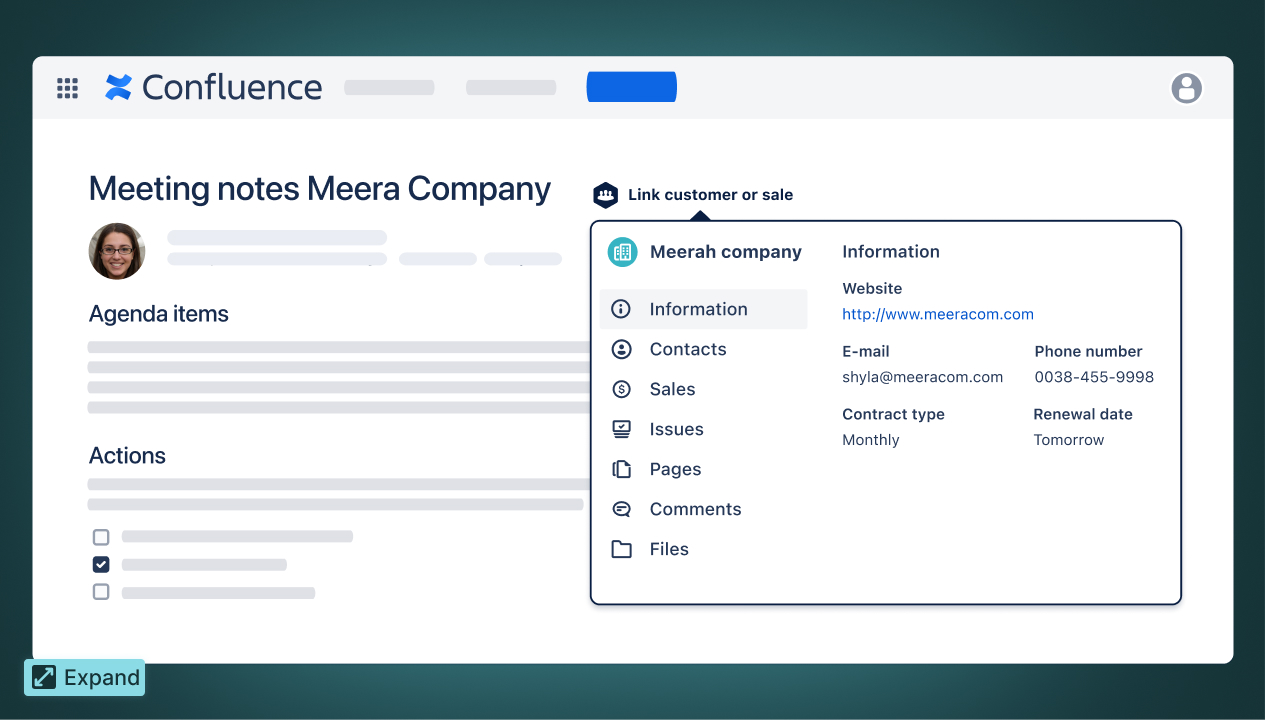This screenshot has width=1265, height=720.
Task: Open the meeracom.com website link
Action: point(937,314)
